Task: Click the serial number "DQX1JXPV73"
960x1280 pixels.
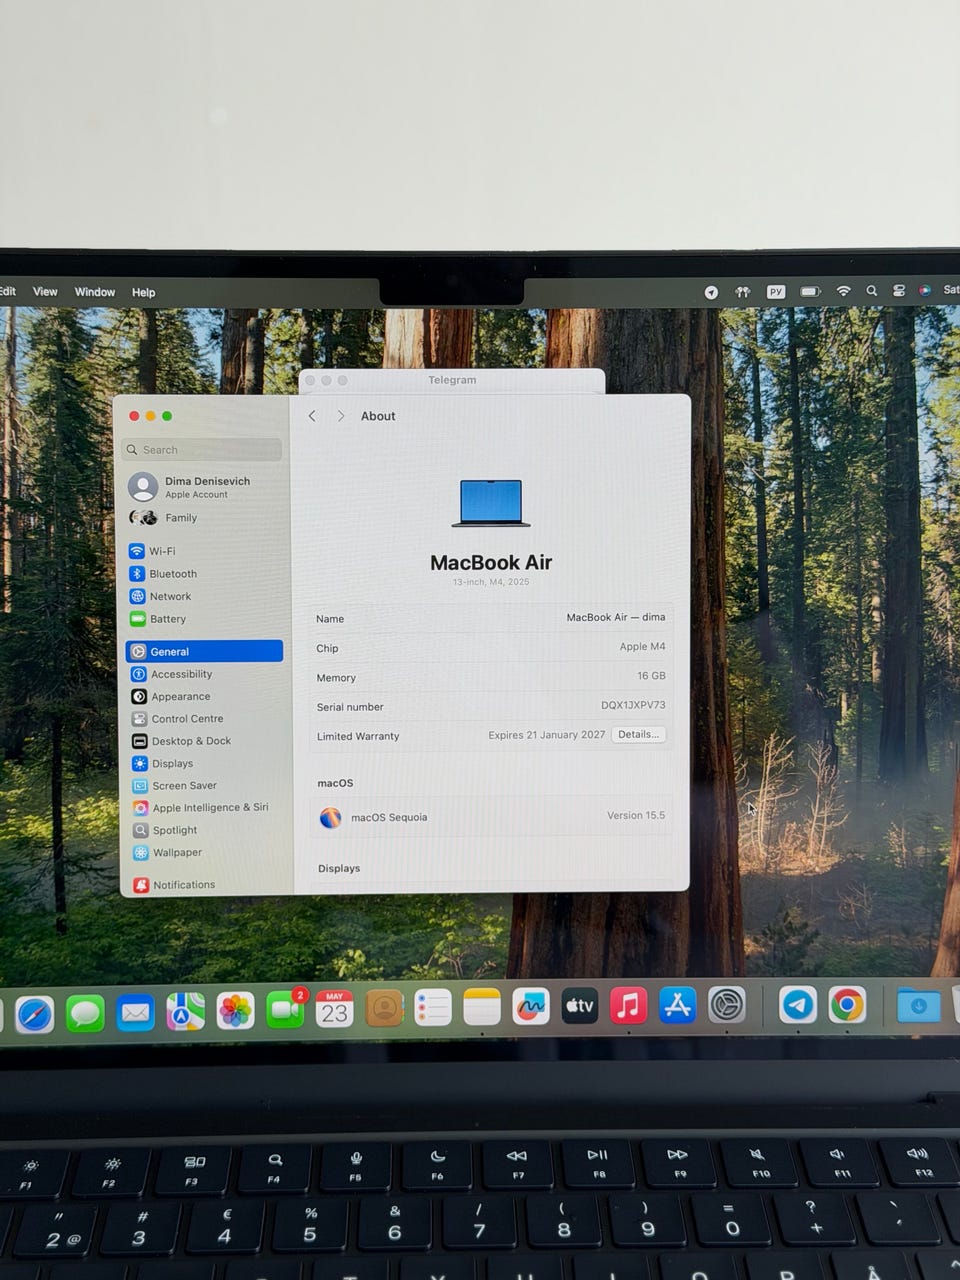Action: 633,705
